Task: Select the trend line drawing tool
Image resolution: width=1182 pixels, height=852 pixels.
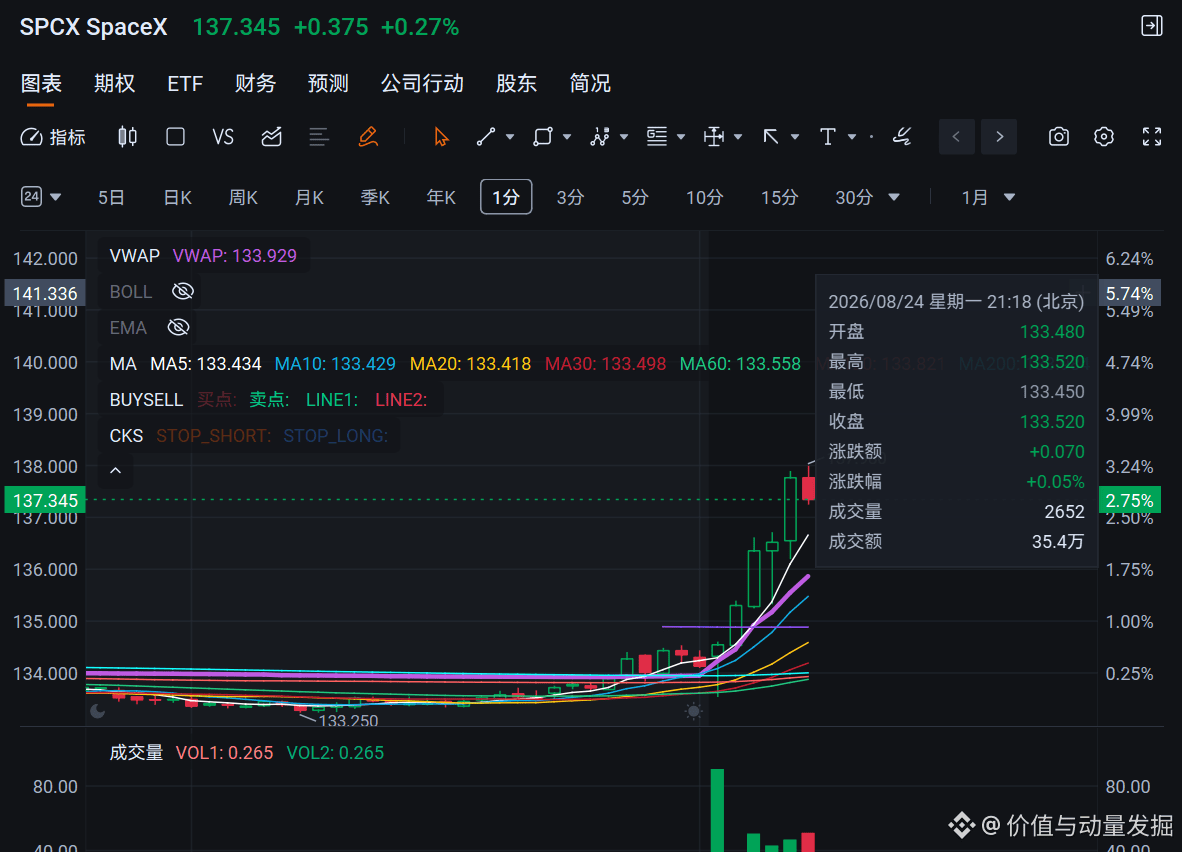Action: tap(486, 137)
